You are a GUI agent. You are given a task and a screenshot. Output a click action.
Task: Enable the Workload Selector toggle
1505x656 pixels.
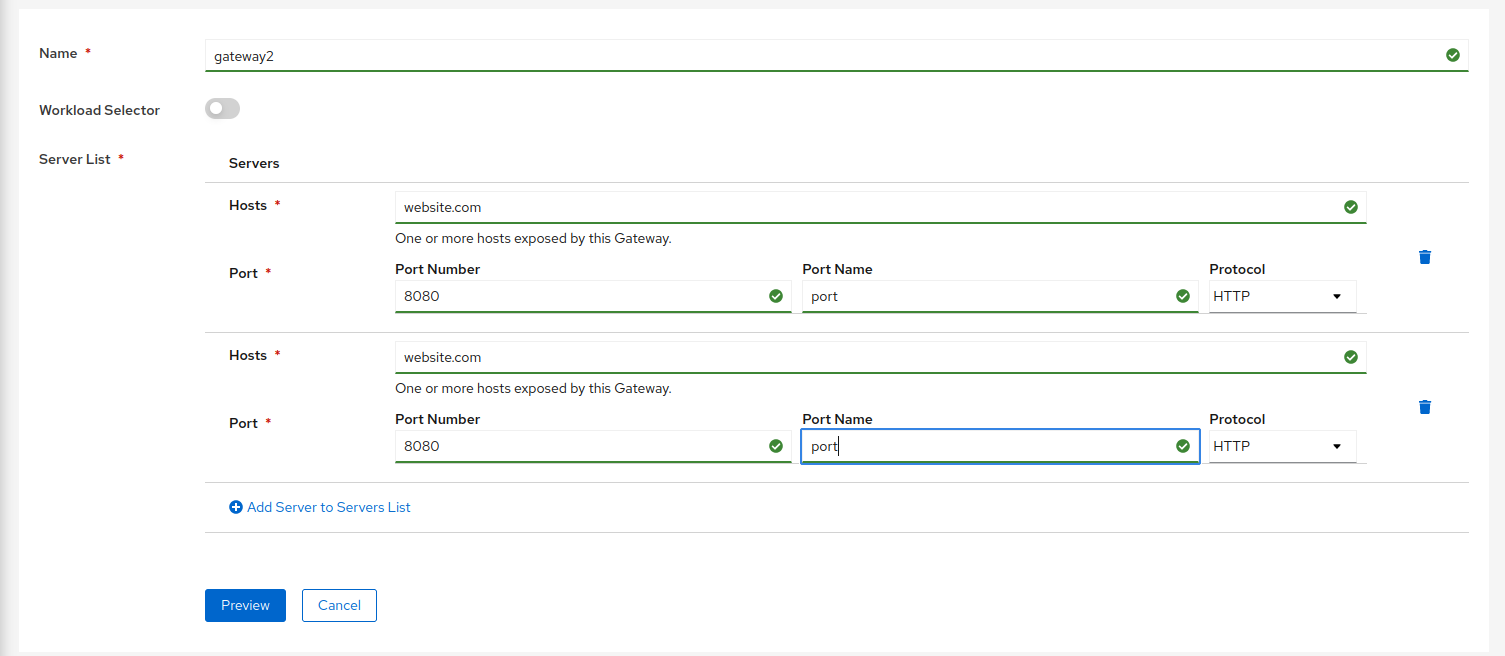click(222, 108)
